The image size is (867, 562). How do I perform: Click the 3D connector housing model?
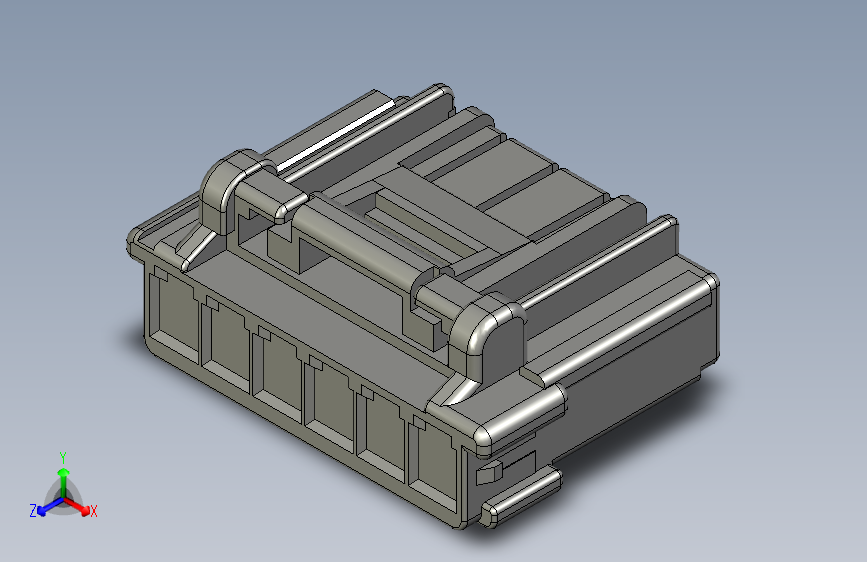(423, 307)
